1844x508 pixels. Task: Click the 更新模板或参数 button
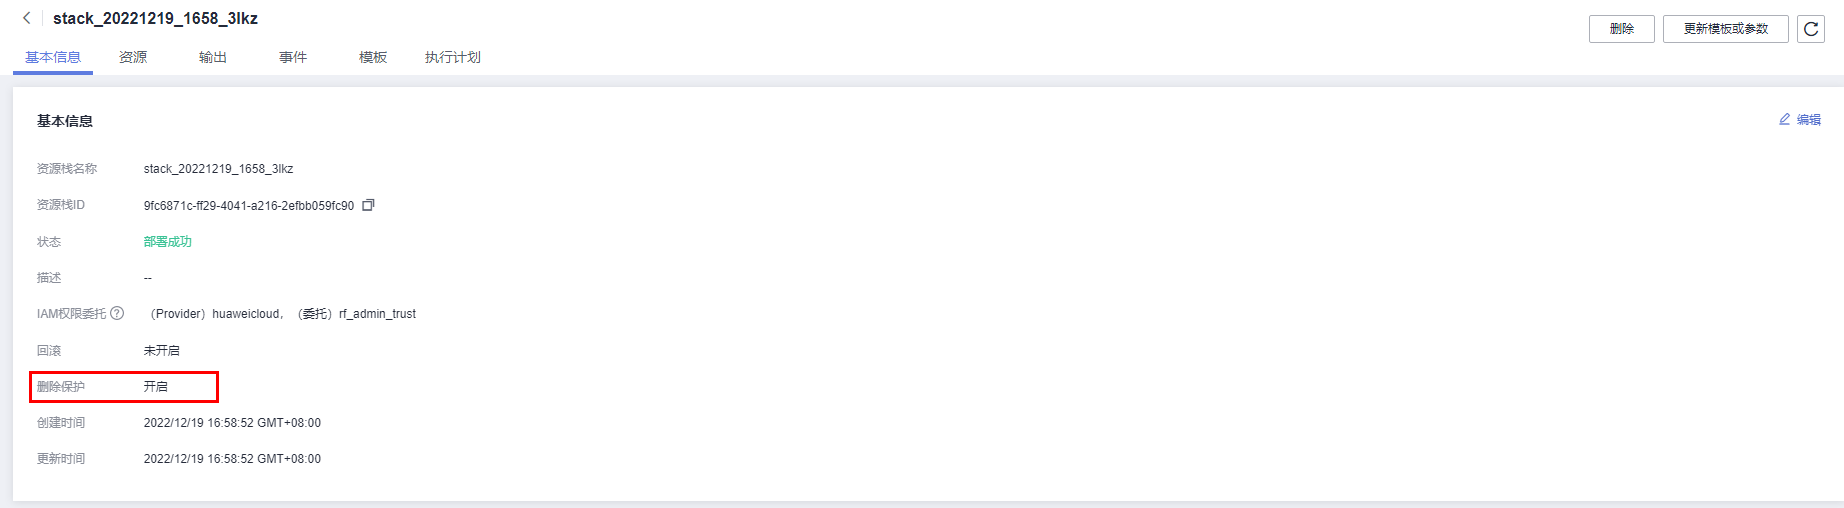point(1726,29)
